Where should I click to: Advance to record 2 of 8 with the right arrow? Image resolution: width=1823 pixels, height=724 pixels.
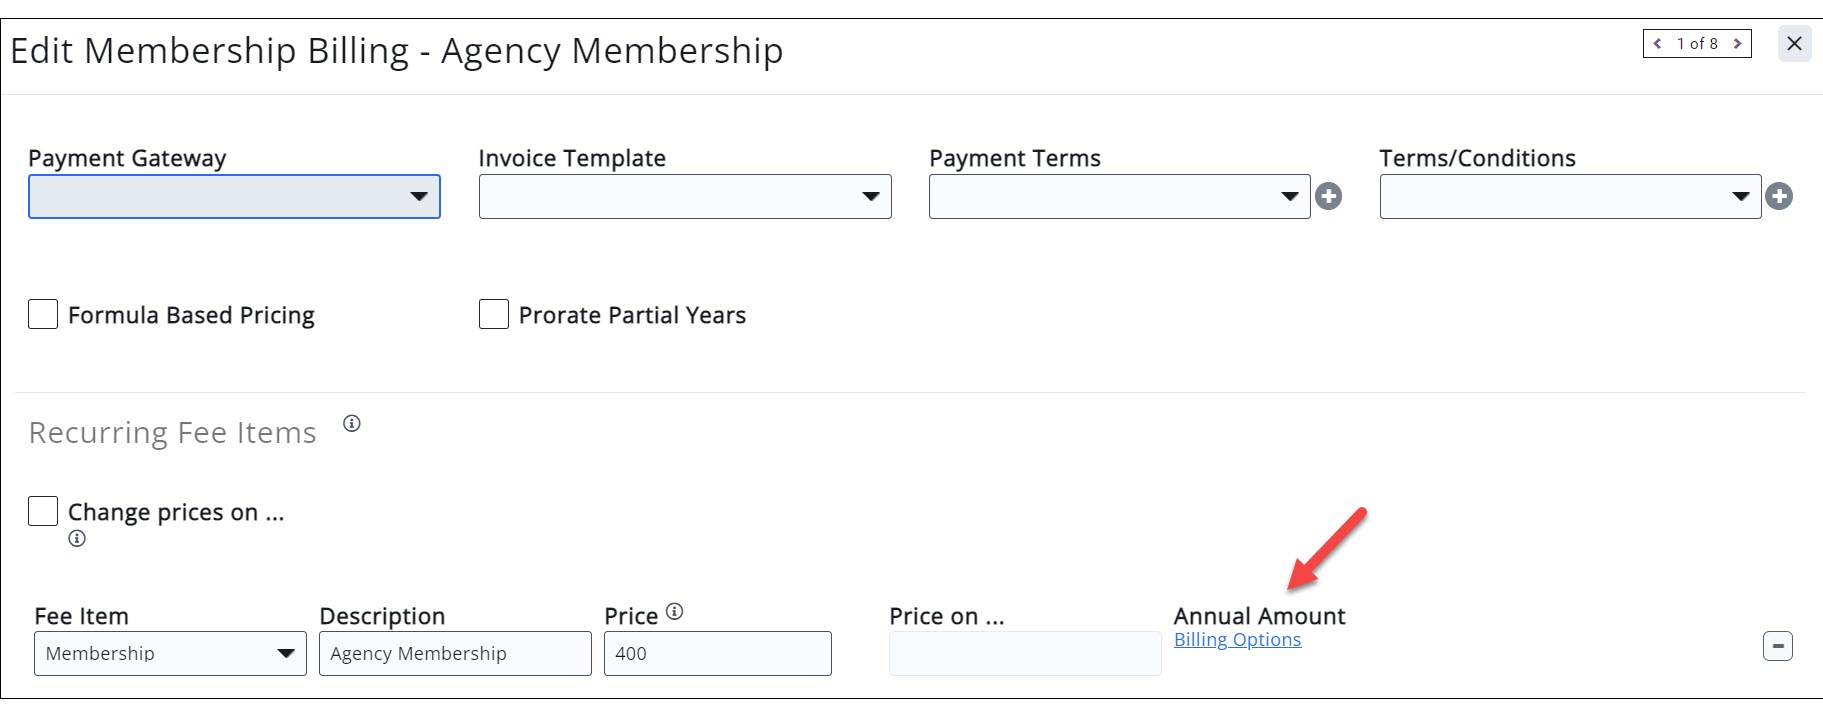click(1738, 44)
